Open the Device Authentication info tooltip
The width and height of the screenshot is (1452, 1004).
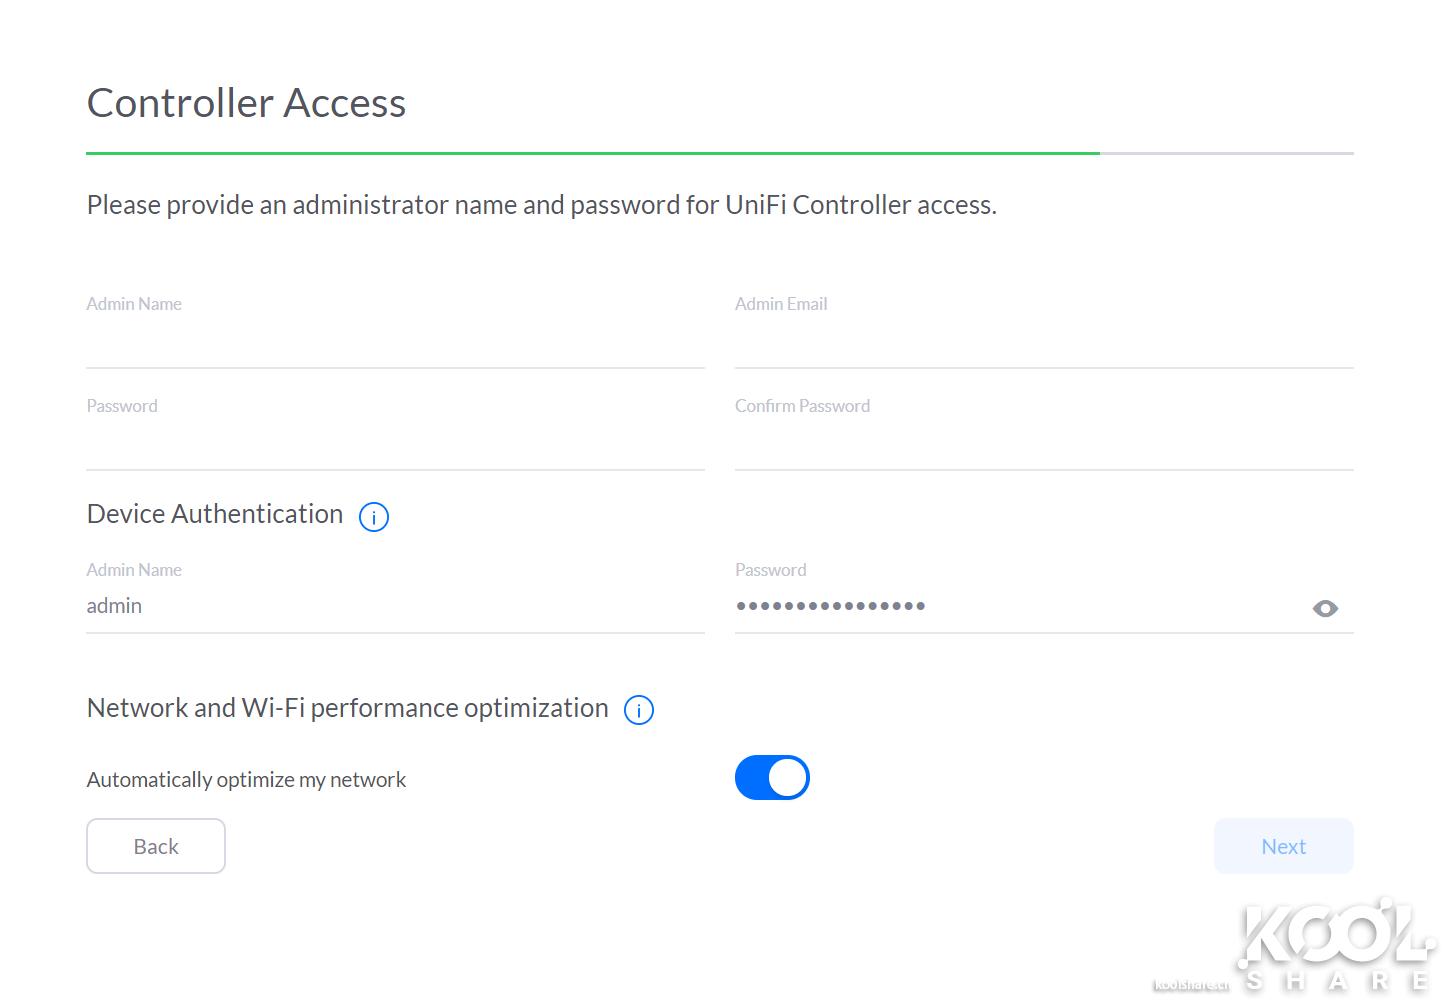[373, 517]
